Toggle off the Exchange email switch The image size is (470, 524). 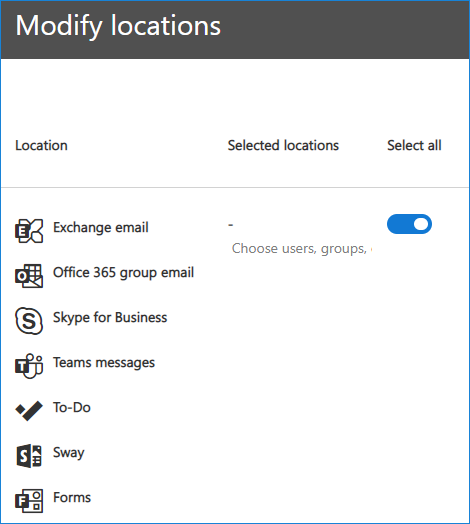[x=409, y=224]
